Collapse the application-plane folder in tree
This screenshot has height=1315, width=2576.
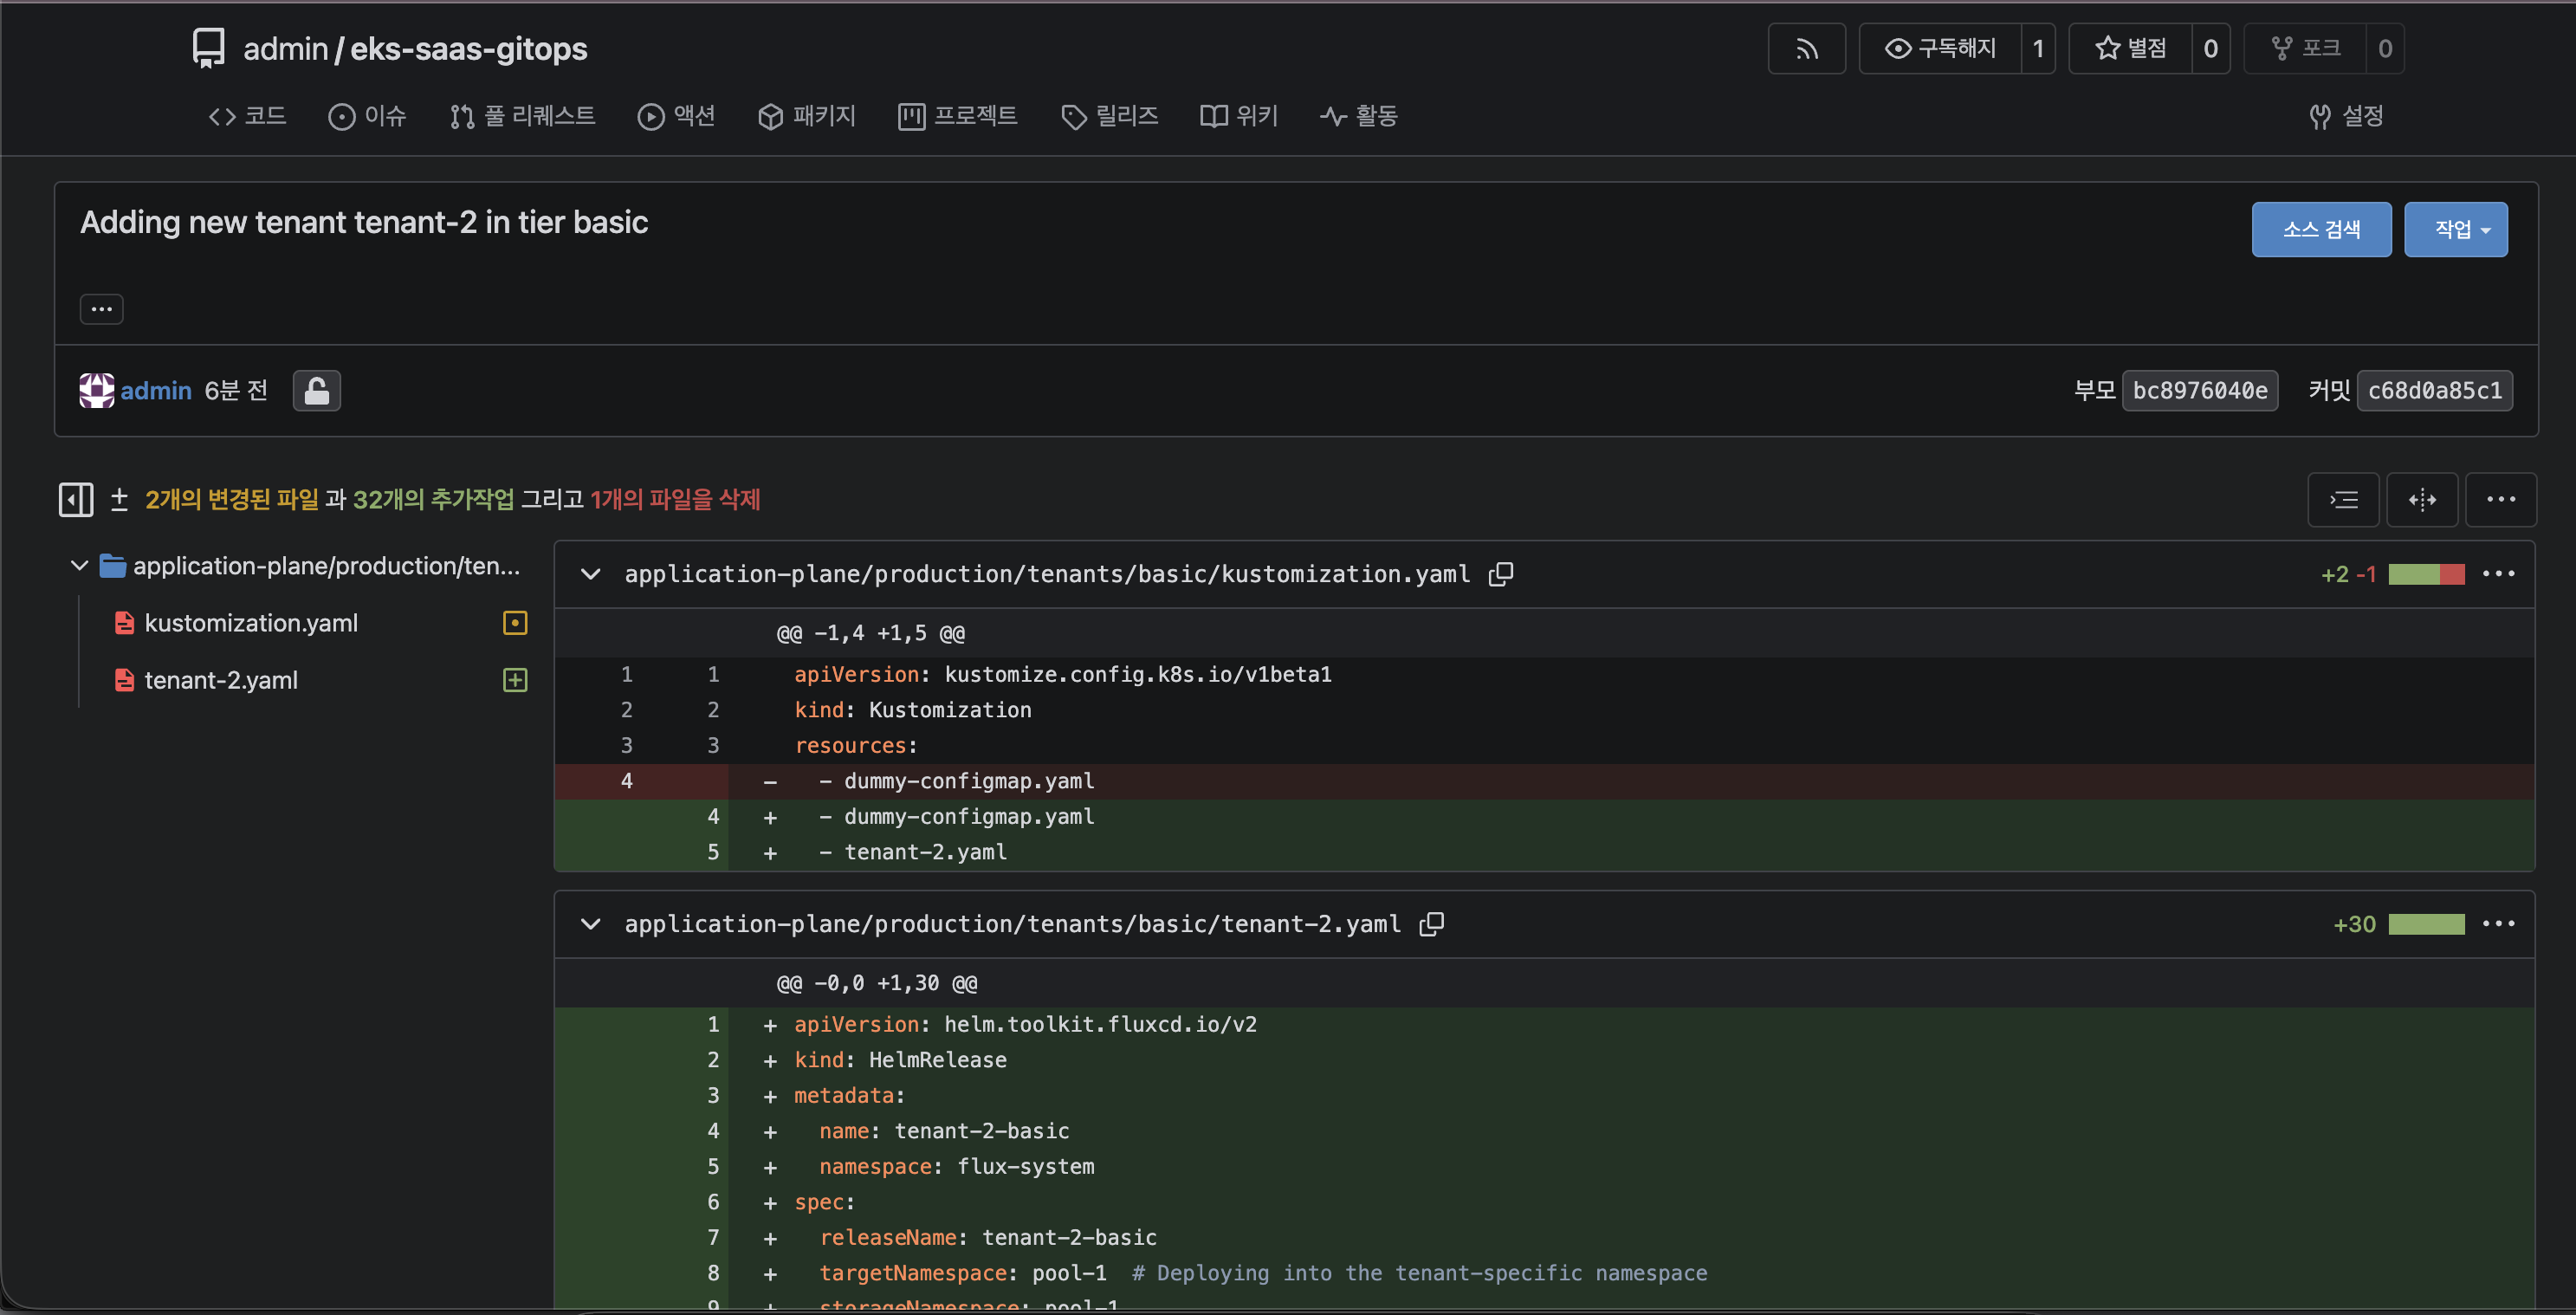pos(79,566)
